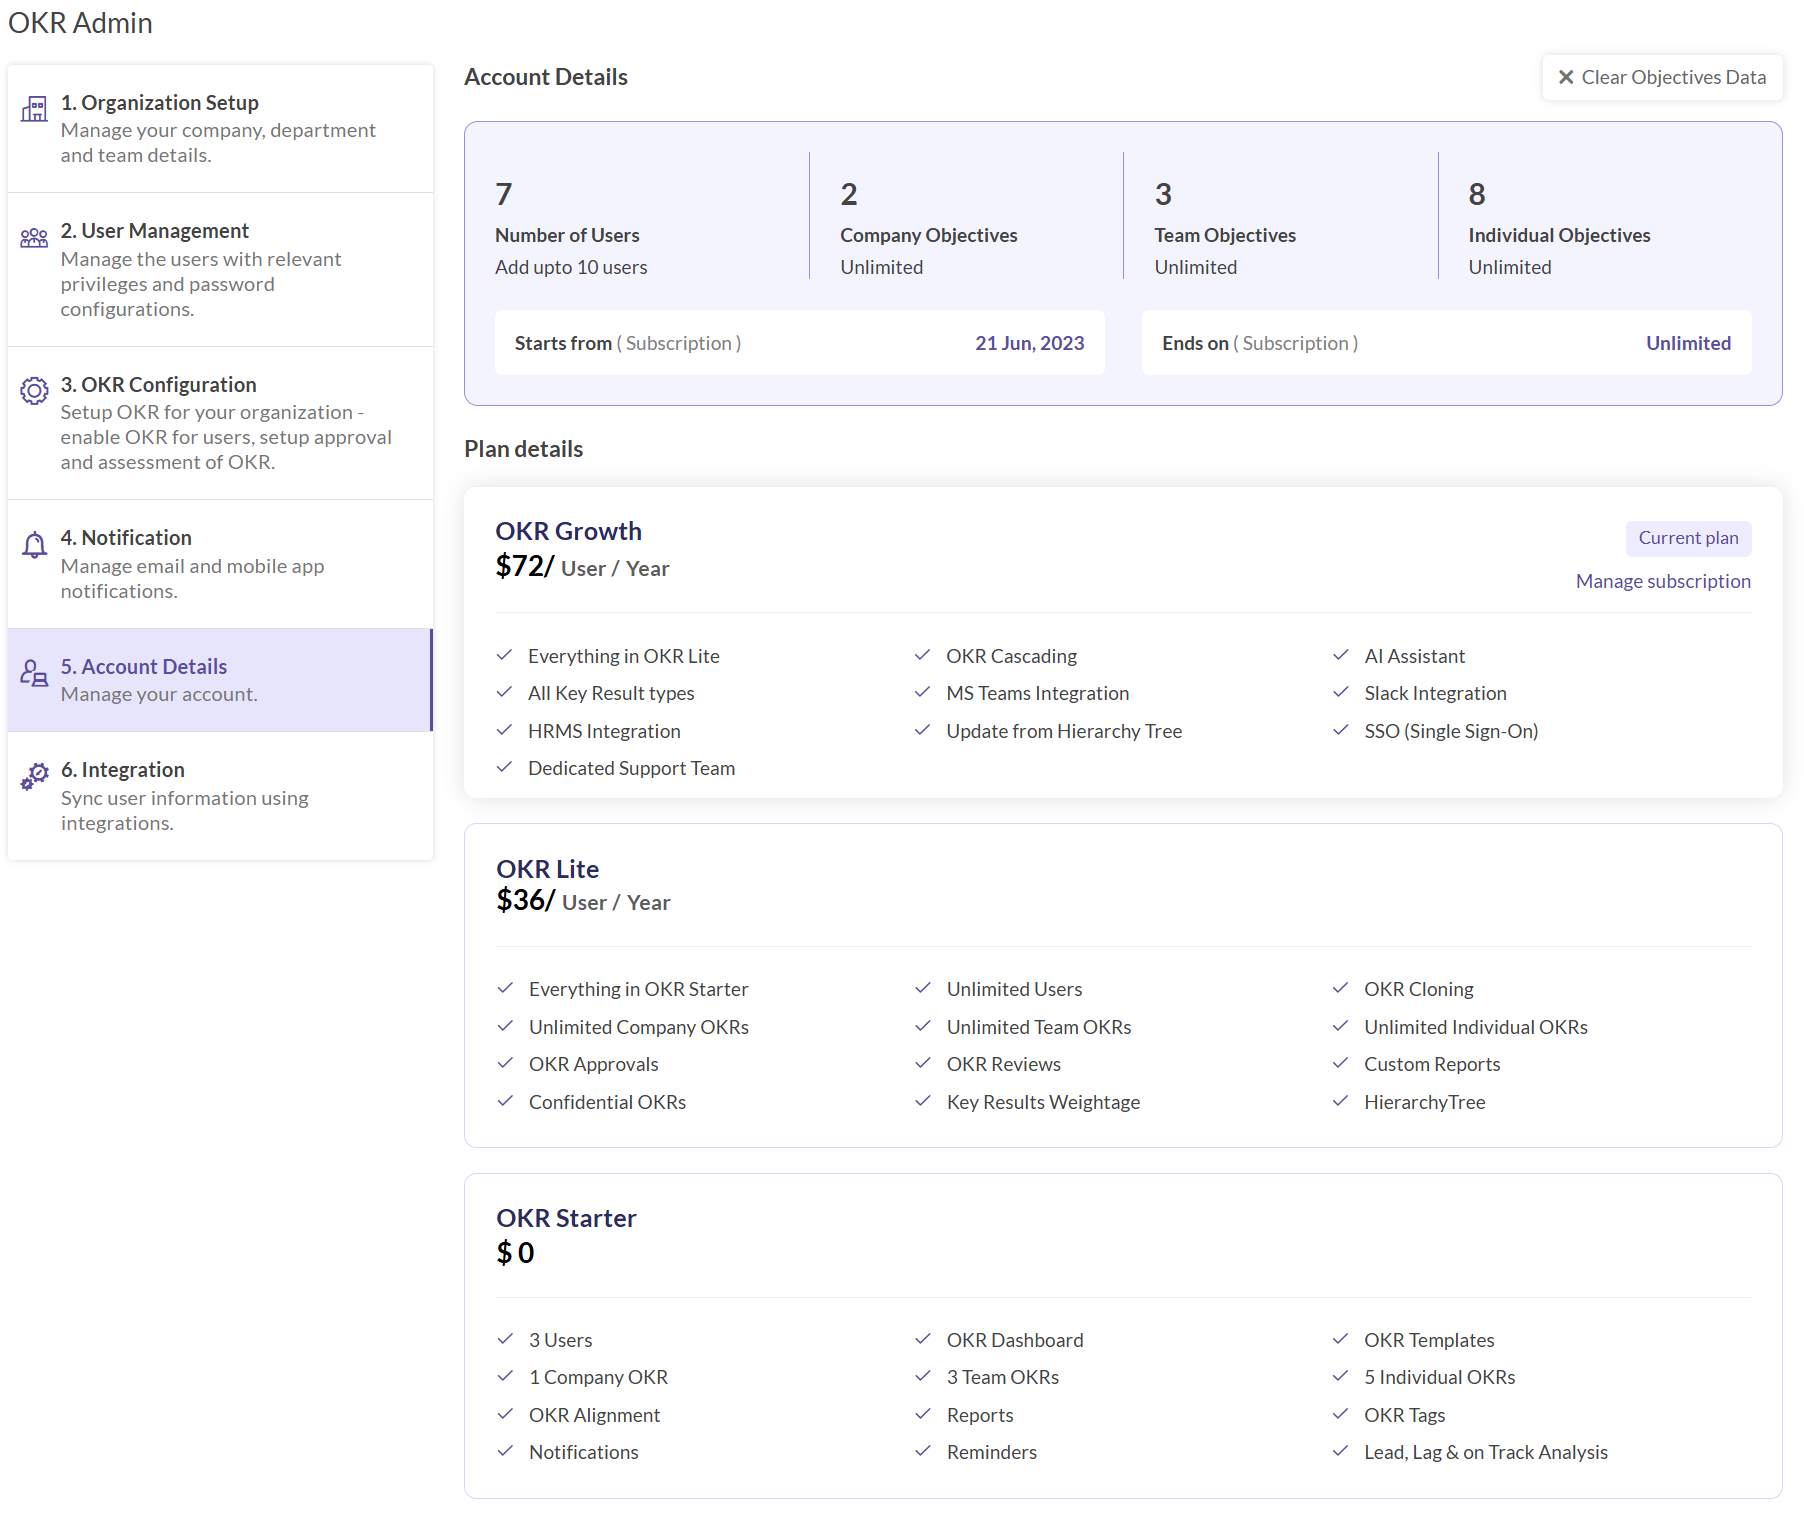Click Slack Integration feature
The width and height of the screenshot is (1804, 1514).
coord(1435,693)
